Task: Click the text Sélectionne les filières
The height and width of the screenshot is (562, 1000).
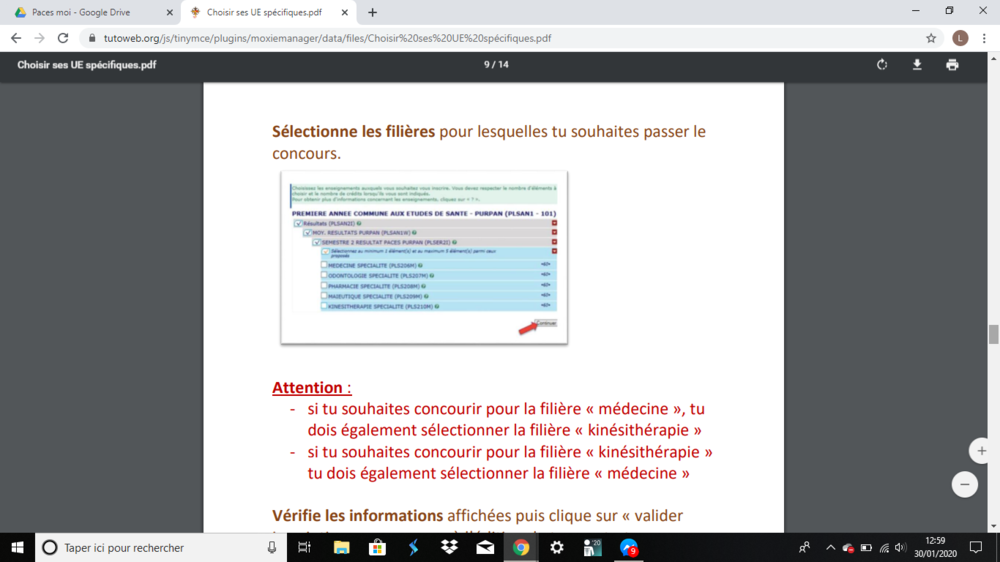Action: pos(353,131)
